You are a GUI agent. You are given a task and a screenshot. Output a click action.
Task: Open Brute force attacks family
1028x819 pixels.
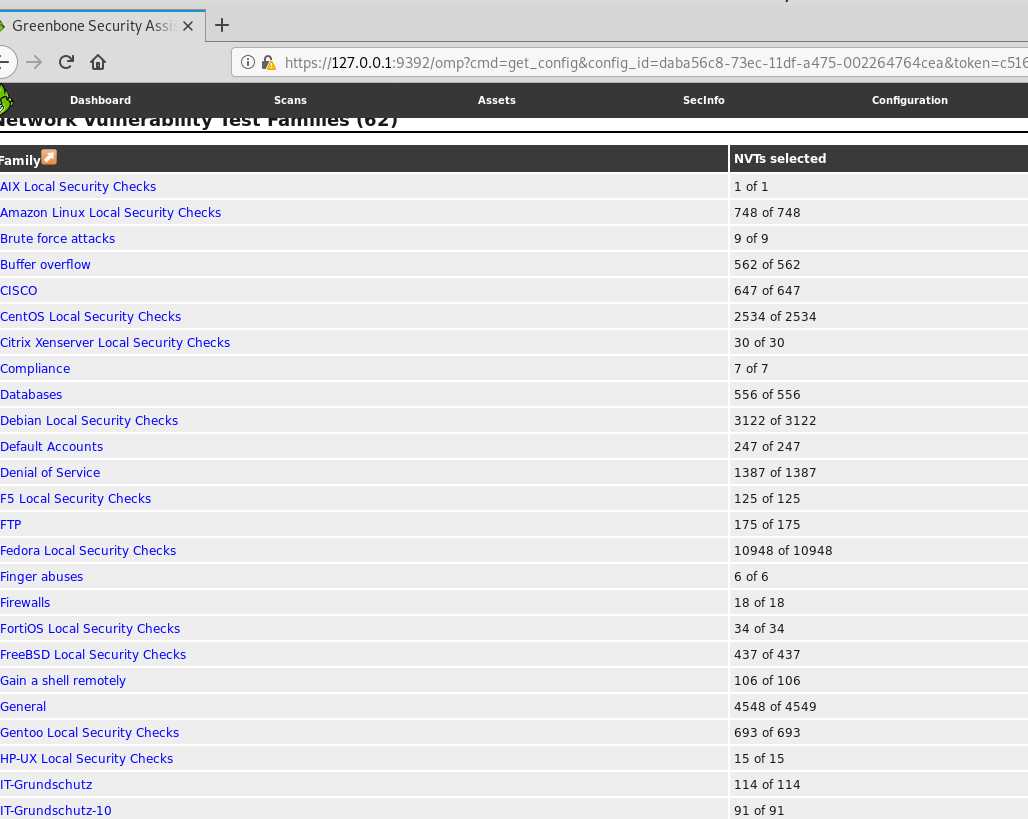tap(58, 239)
